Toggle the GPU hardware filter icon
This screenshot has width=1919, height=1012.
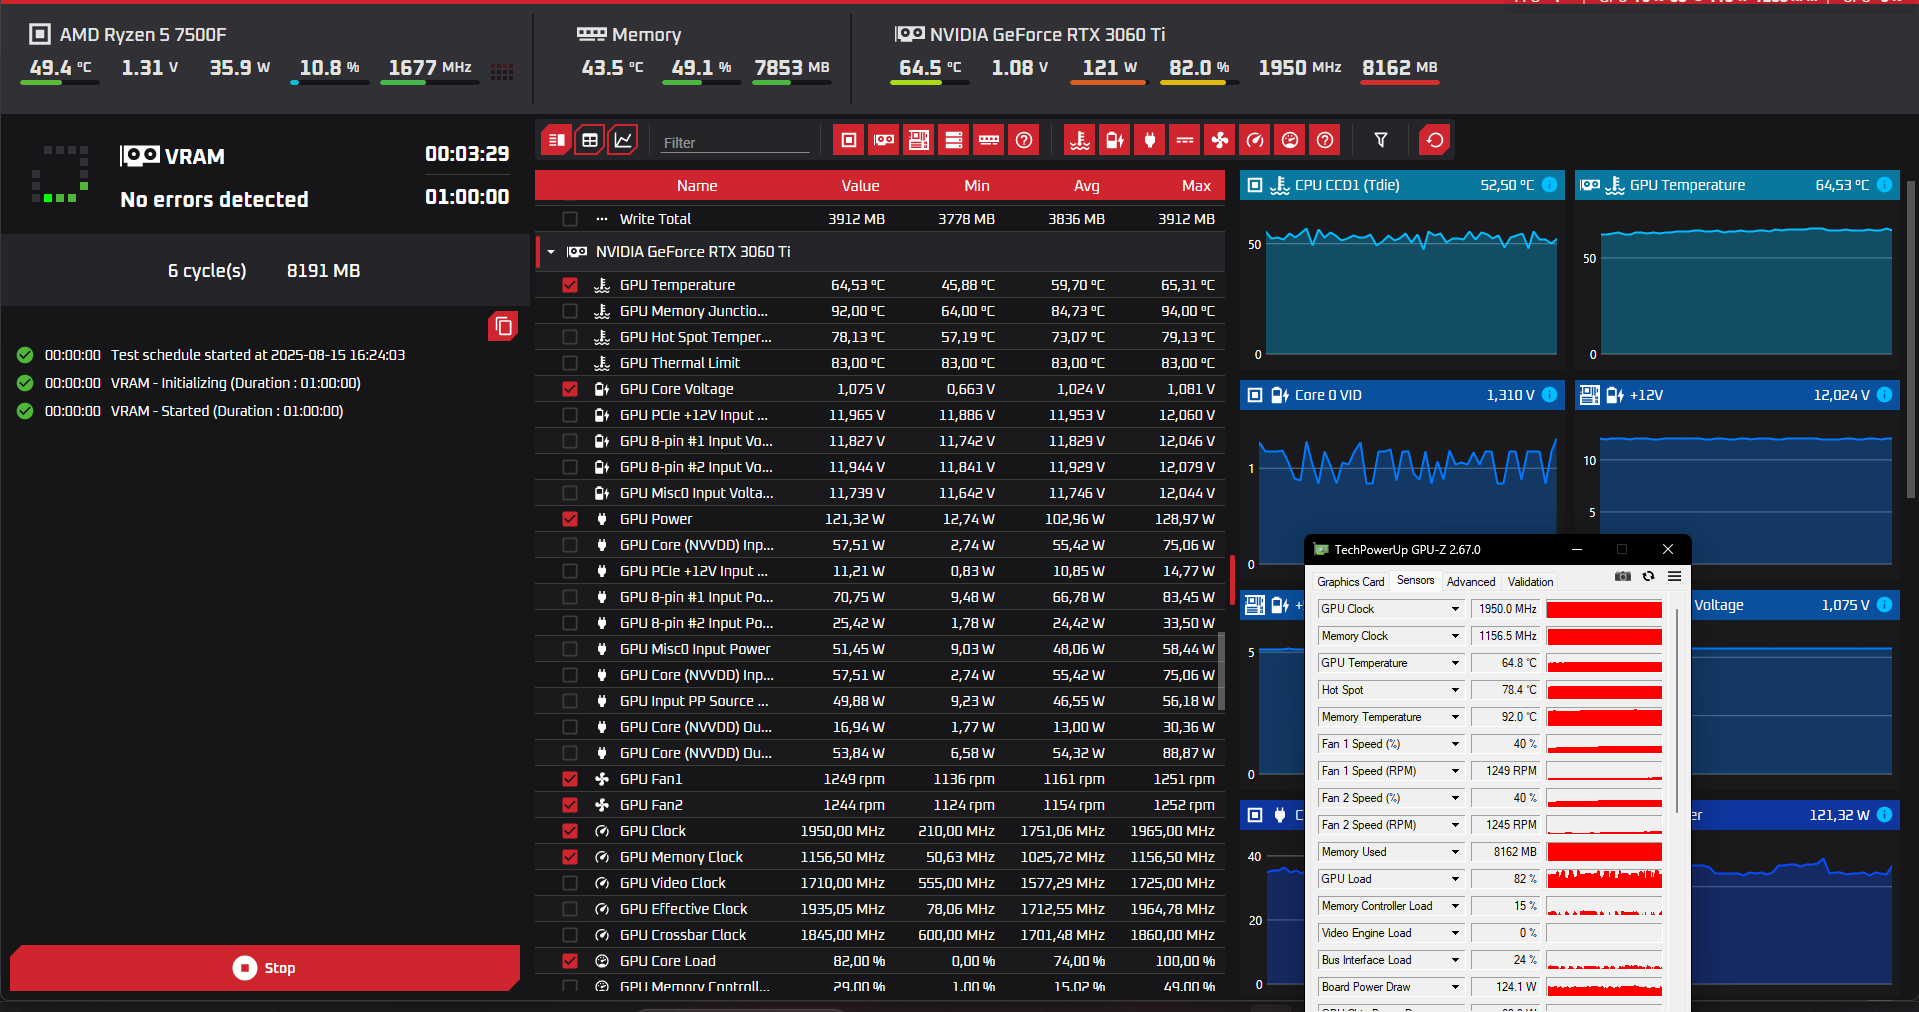(x=884, y=140)
